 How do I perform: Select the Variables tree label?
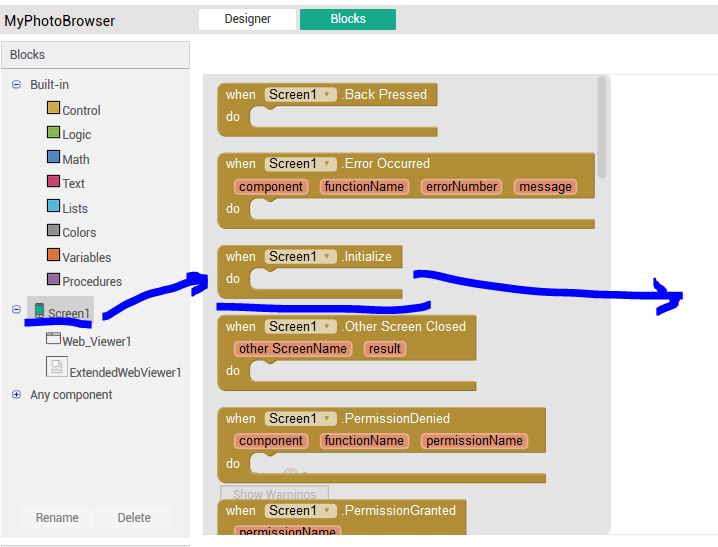[87, 257]
